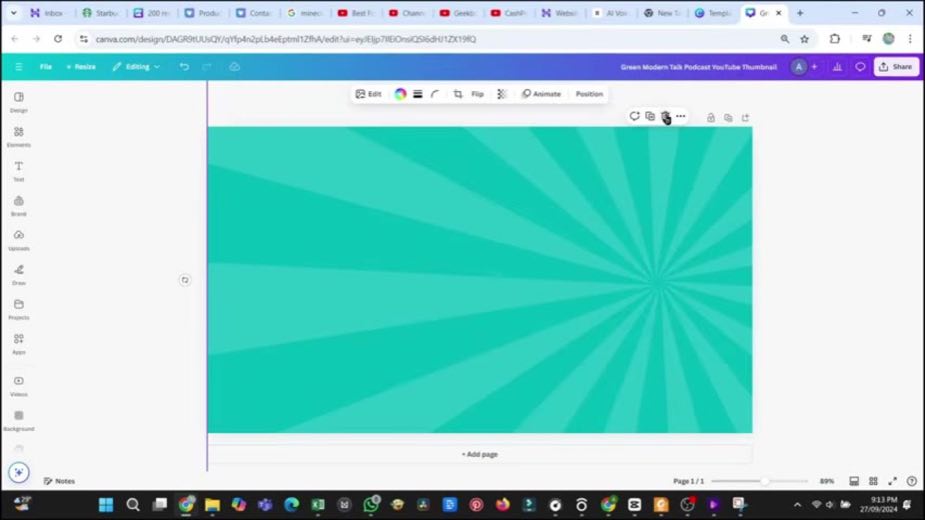Open a new browser tab
The image size is (925, 520).
800,12
